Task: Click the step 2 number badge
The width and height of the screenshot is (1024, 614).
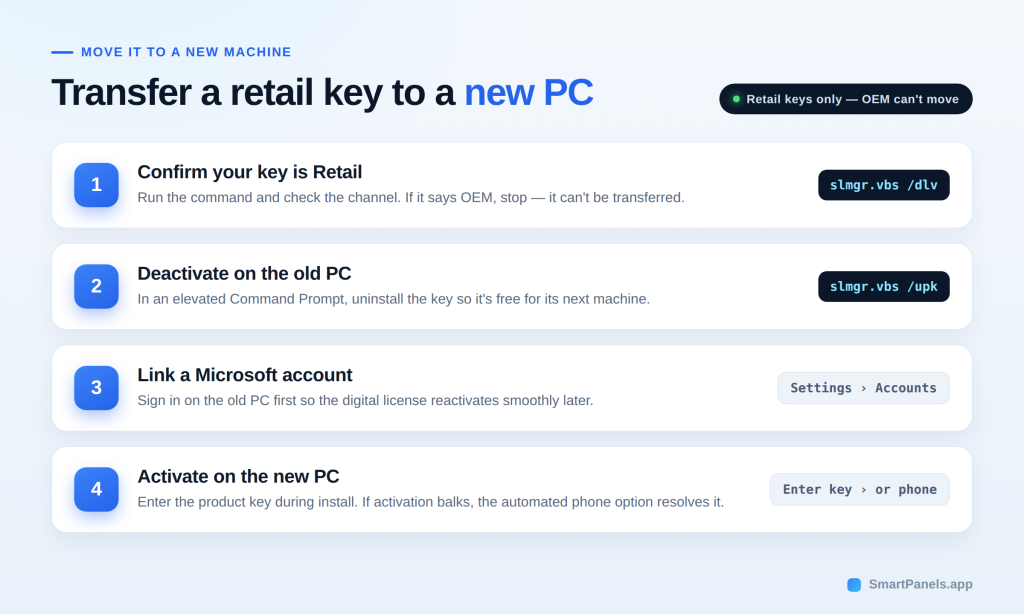Action: click(96, 286)
